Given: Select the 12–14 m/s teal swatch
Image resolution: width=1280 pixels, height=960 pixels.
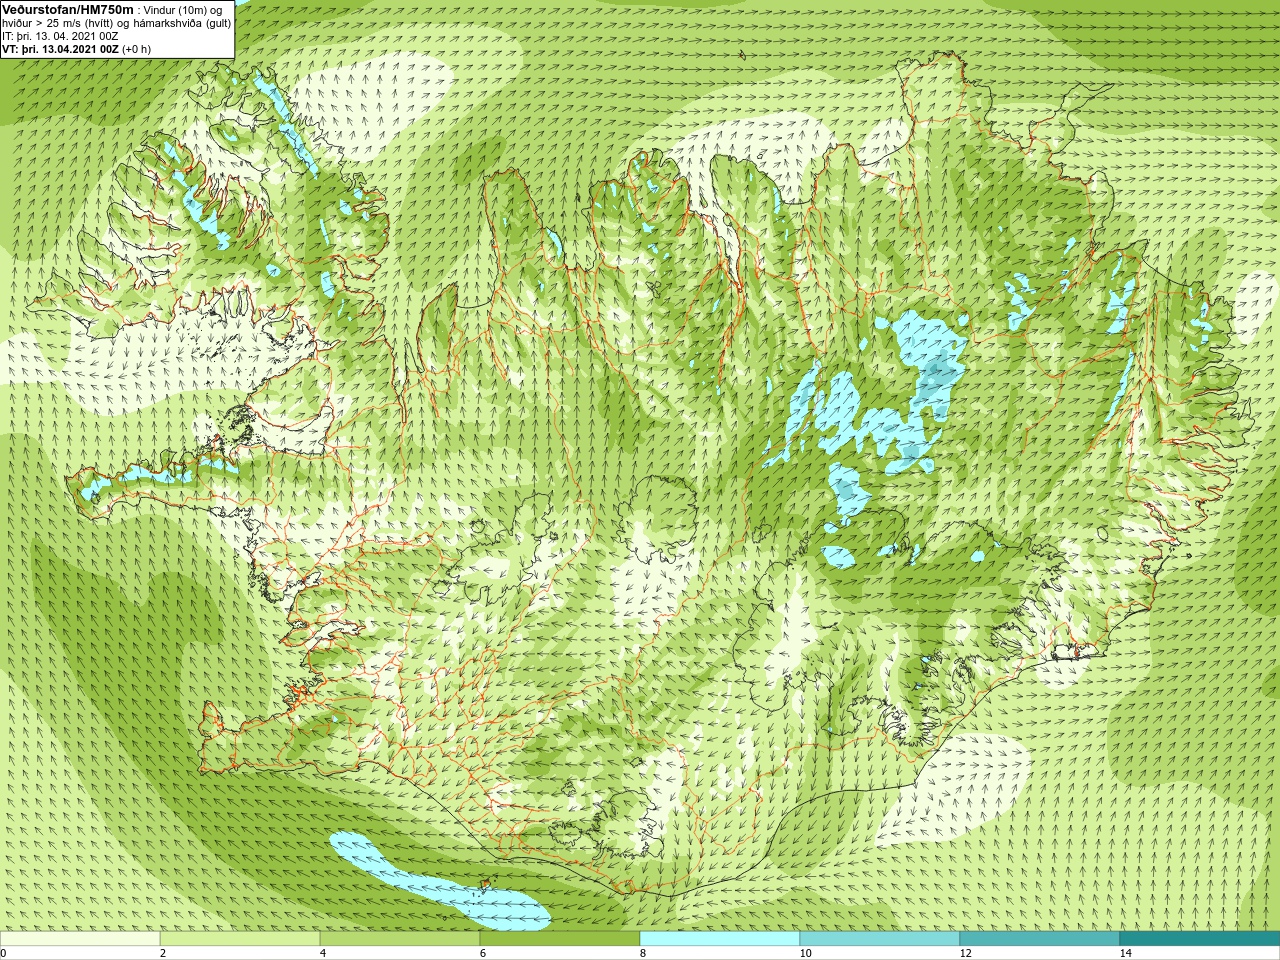Looking at the screenshot, I should coord(1040,939).
